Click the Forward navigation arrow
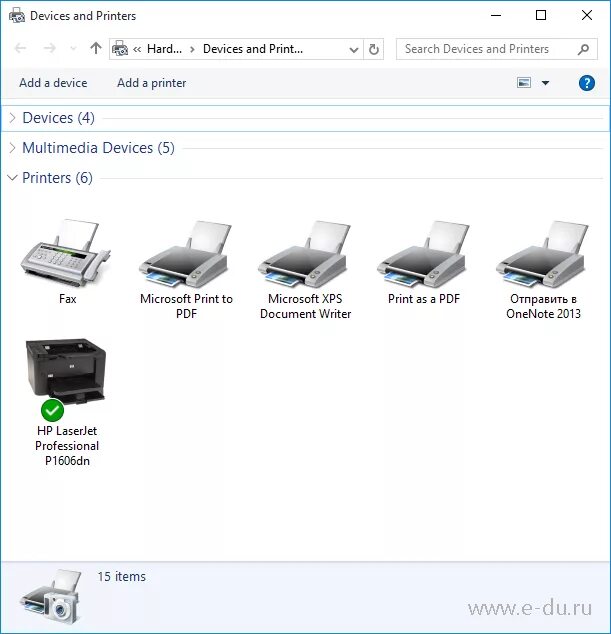The width and height of the screenshot is (611, 634). tap(50, 49)
